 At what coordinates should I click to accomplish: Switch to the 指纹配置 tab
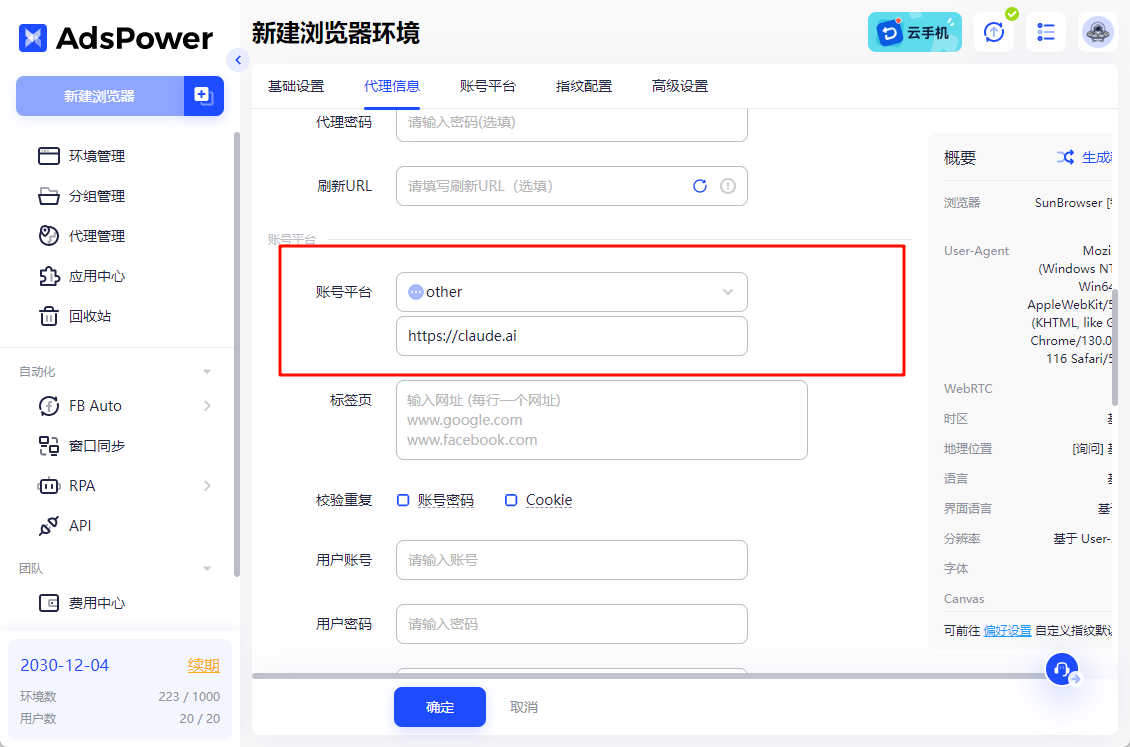click(x=584, y=86)
